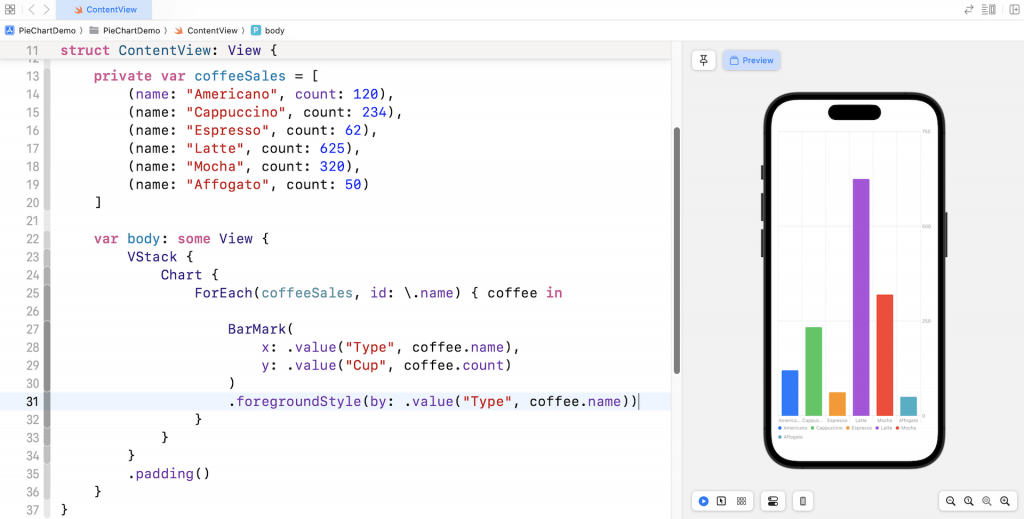Switch to selectable preview mode

722,500
